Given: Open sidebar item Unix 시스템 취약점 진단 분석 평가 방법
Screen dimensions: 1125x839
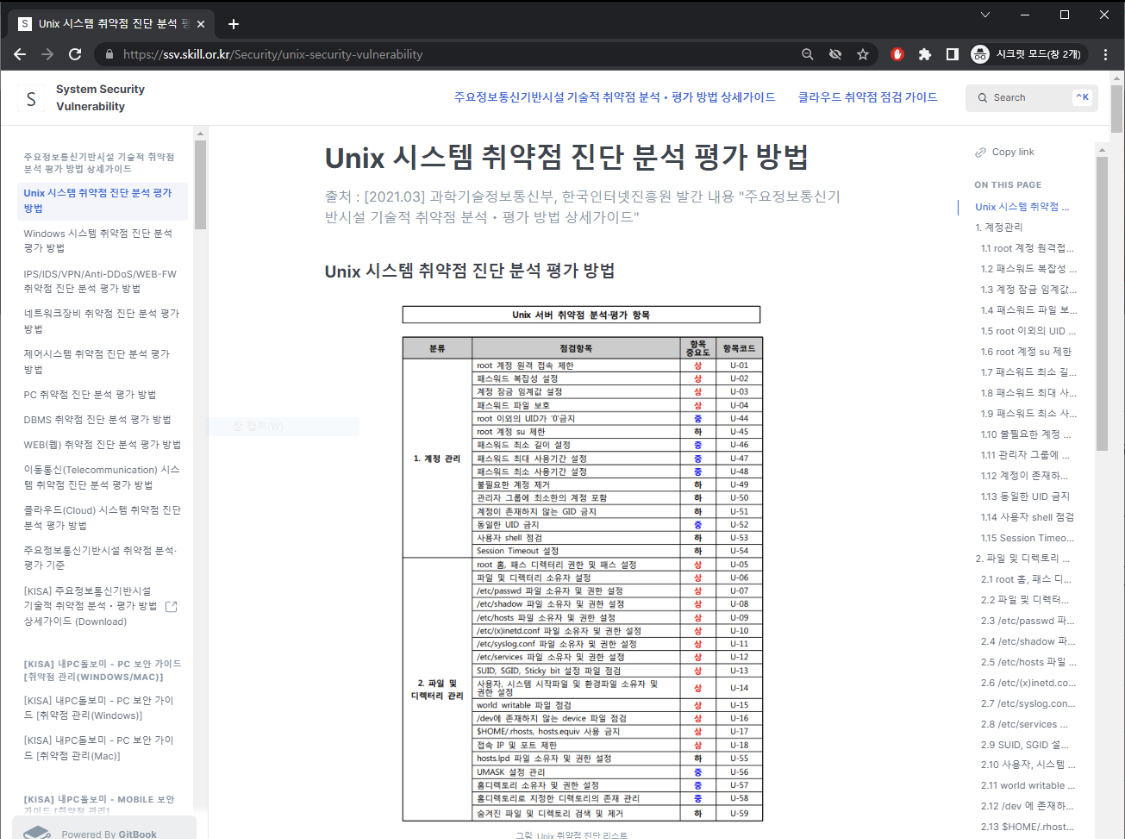Looking at the screenshot, I should 103,201.
